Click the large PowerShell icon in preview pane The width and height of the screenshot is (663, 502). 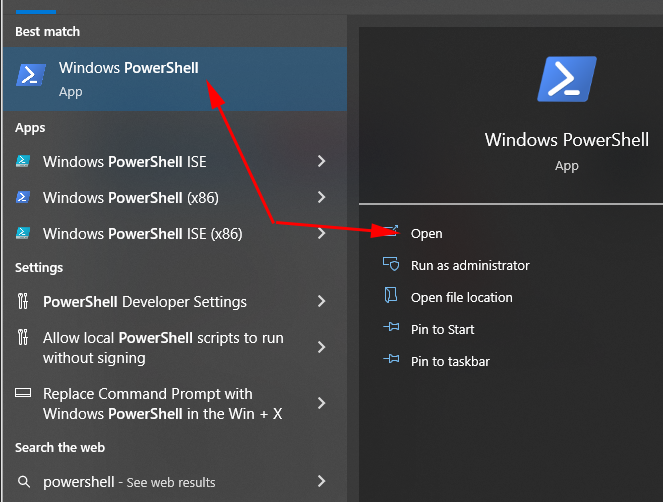567,79
